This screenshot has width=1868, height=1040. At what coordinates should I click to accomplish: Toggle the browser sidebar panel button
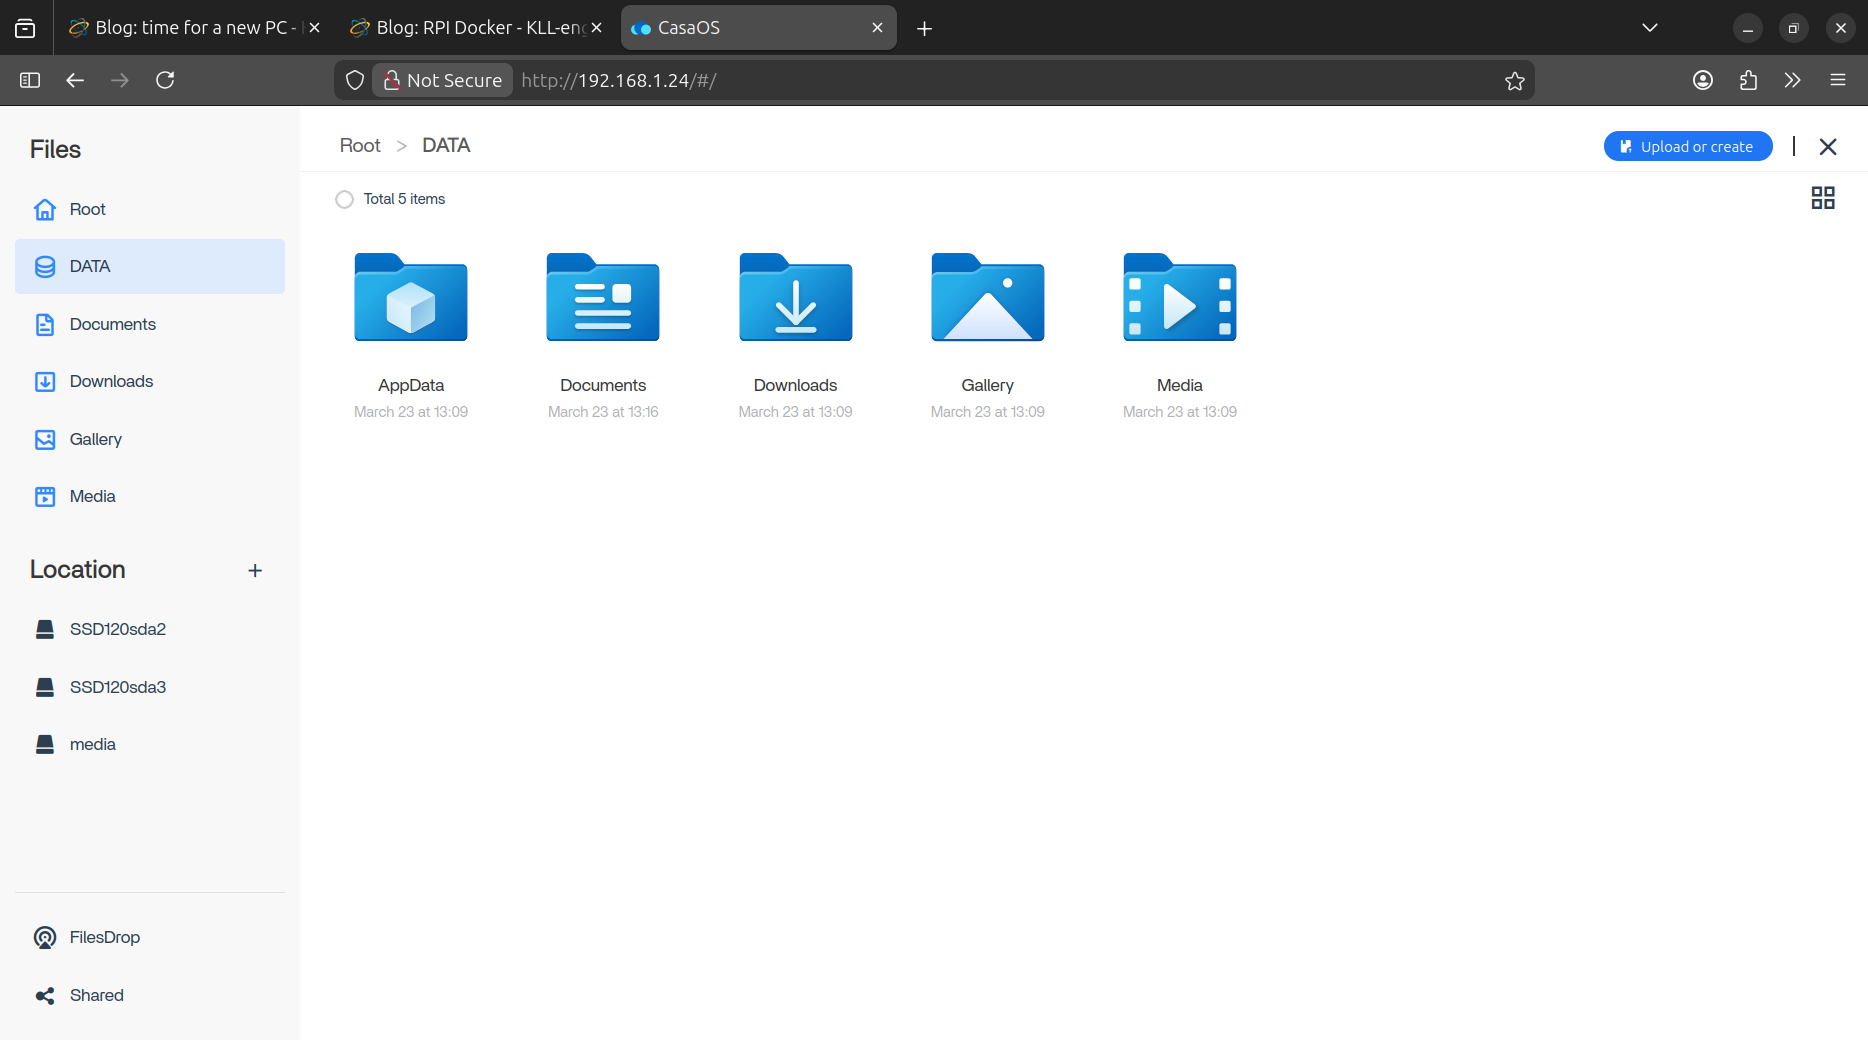click(x=30, y=80)
